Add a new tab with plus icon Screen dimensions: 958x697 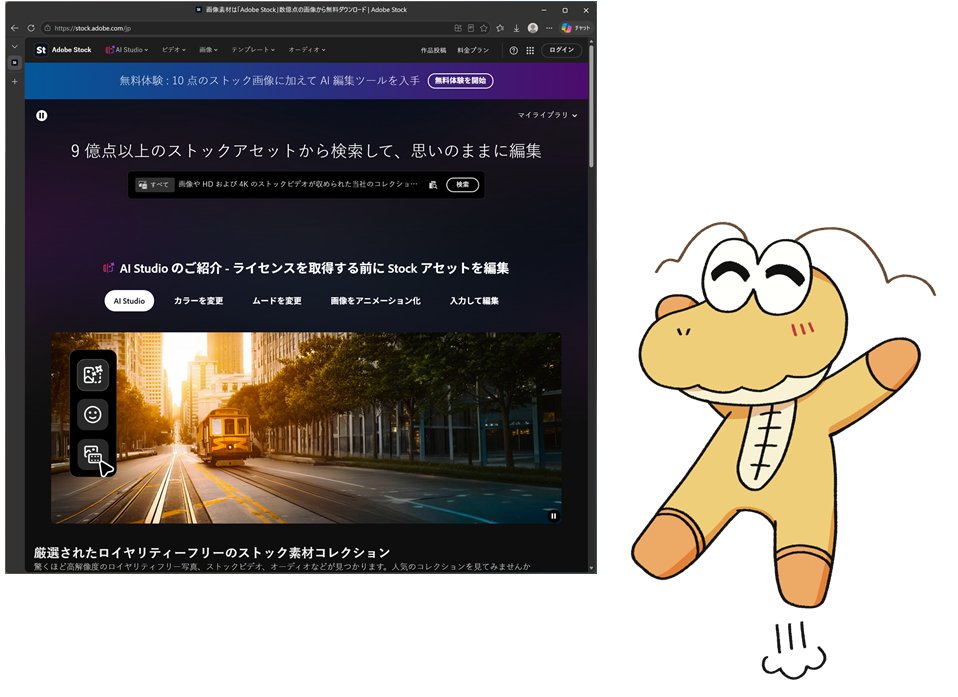[x=15, y=81]
